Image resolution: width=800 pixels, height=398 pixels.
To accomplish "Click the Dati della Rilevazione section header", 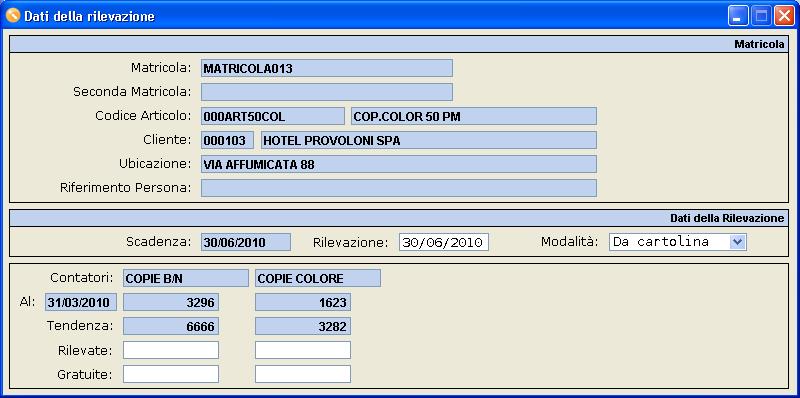I will (399, 218).
